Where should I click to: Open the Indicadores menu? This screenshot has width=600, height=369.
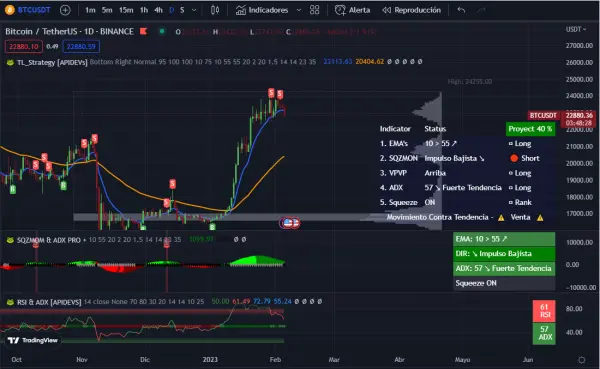[262, 10]
